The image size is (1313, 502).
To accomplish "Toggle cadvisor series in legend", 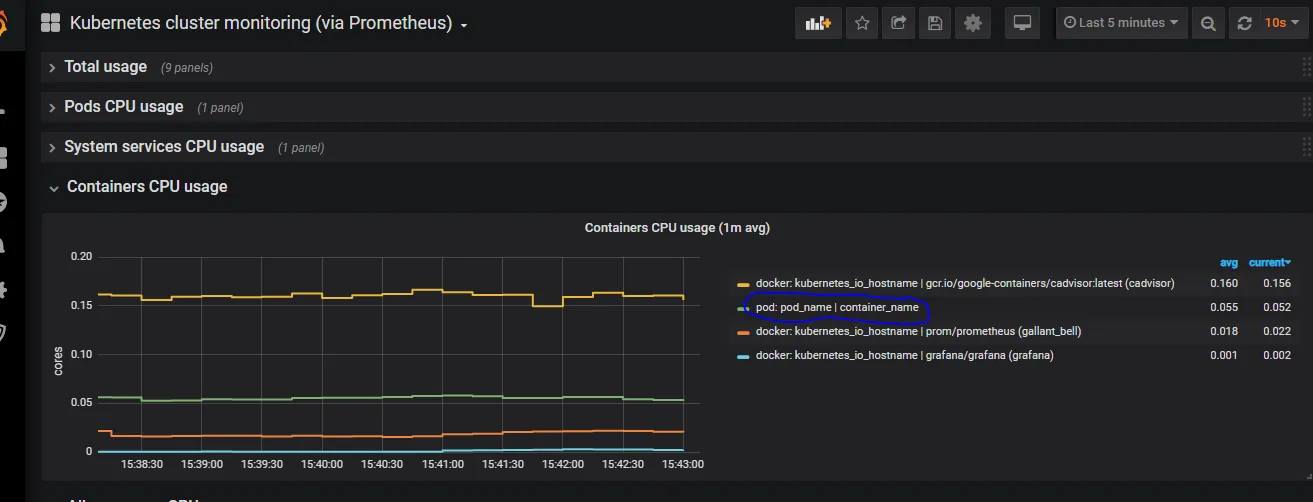I will (965, 284).
